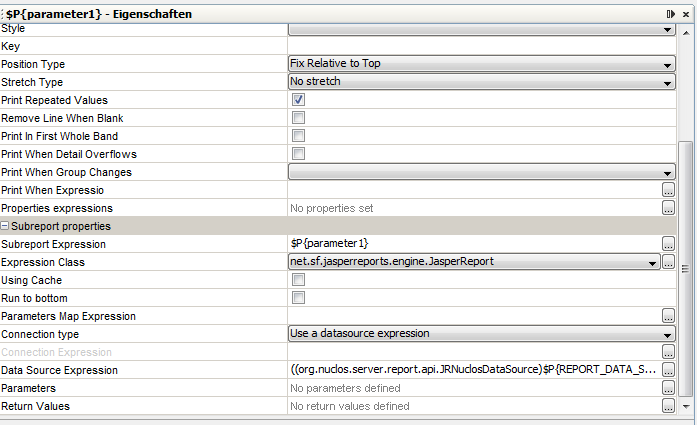697x425 pixels.
Task: Open the Parameters dialog ellipsis button
Action: pos(668,388)
